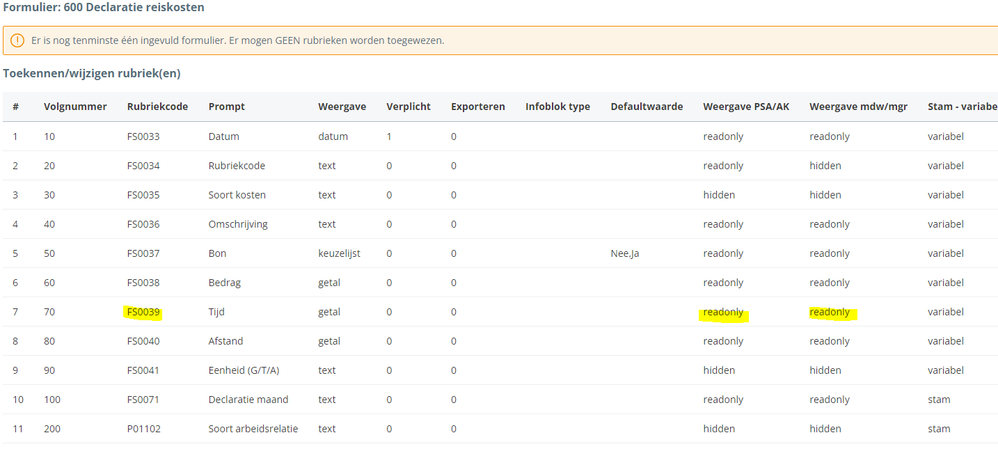
Task: Click the warning message text in banner
Action: coord(237,40)
